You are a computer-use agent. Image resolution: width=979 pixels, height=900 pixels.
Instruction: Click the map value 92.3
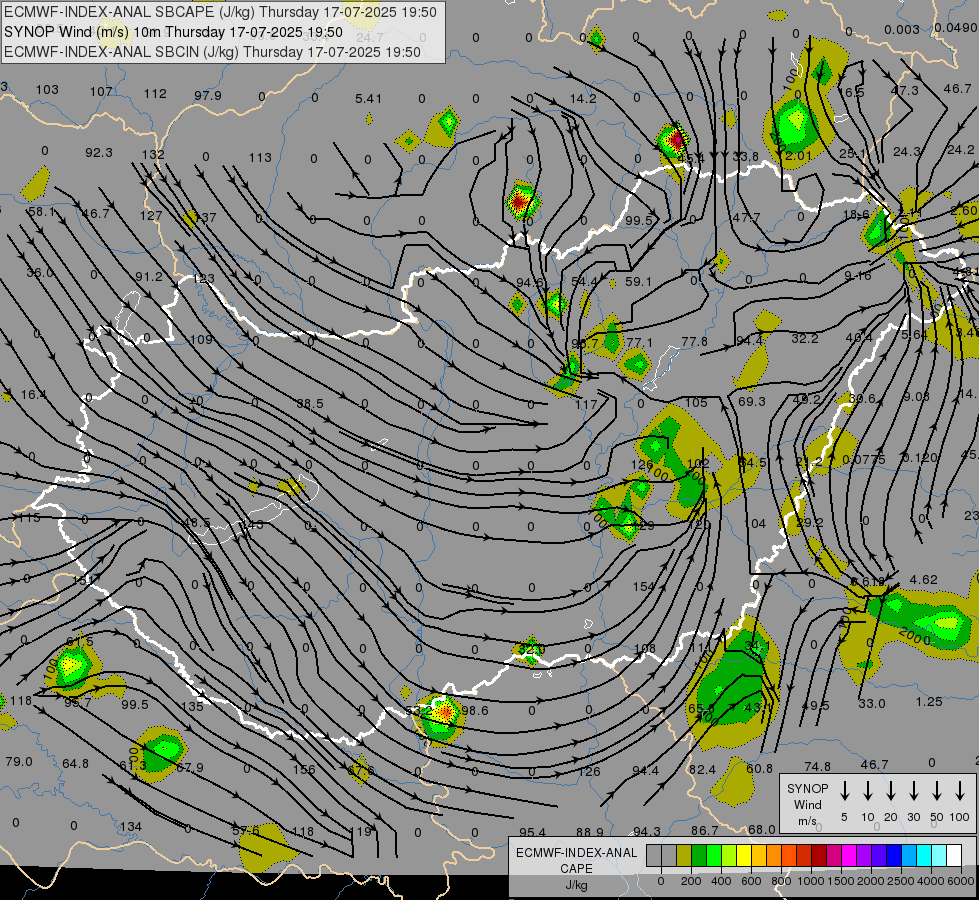click(x=99, y=152)
